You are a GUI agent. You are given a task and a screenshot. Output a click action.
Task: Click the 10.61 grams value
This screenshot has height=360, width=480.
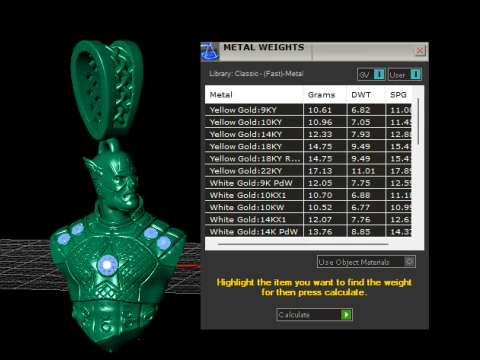tap(320, 110)
